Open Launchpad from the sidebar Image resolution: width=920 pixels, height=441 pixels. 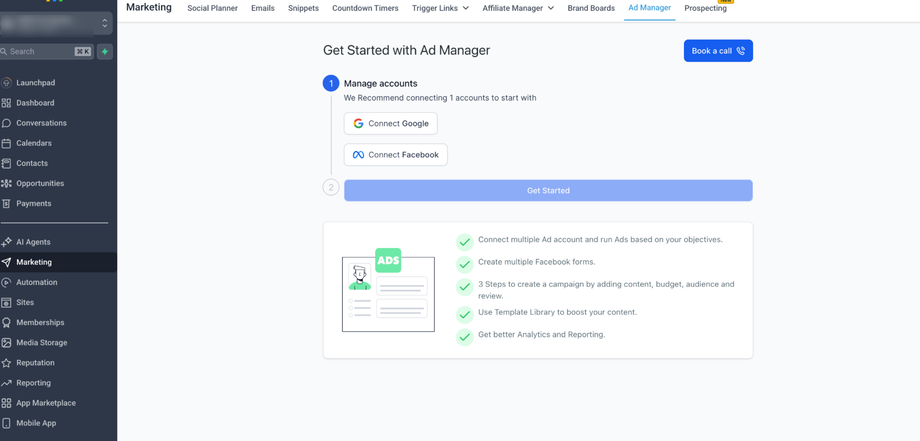36,83
